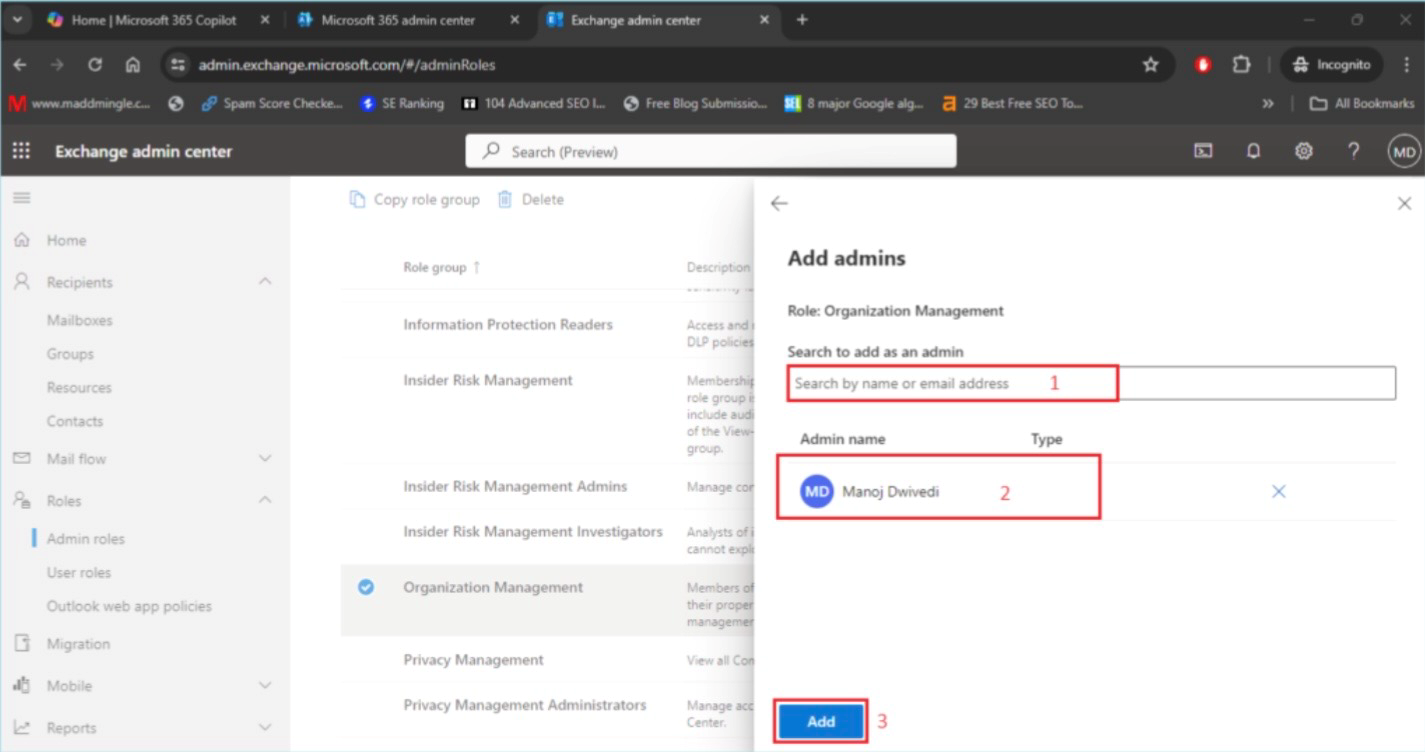The width and height of the screenshot is (1425, 752).
Task: Collapse the Recipients section chevron
Action: click(265, 282)
